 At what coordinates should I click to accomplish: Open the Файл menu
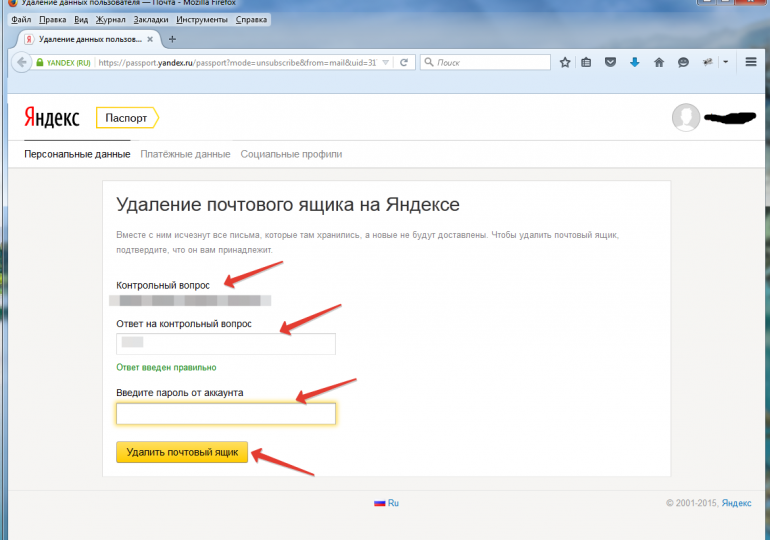21,19
